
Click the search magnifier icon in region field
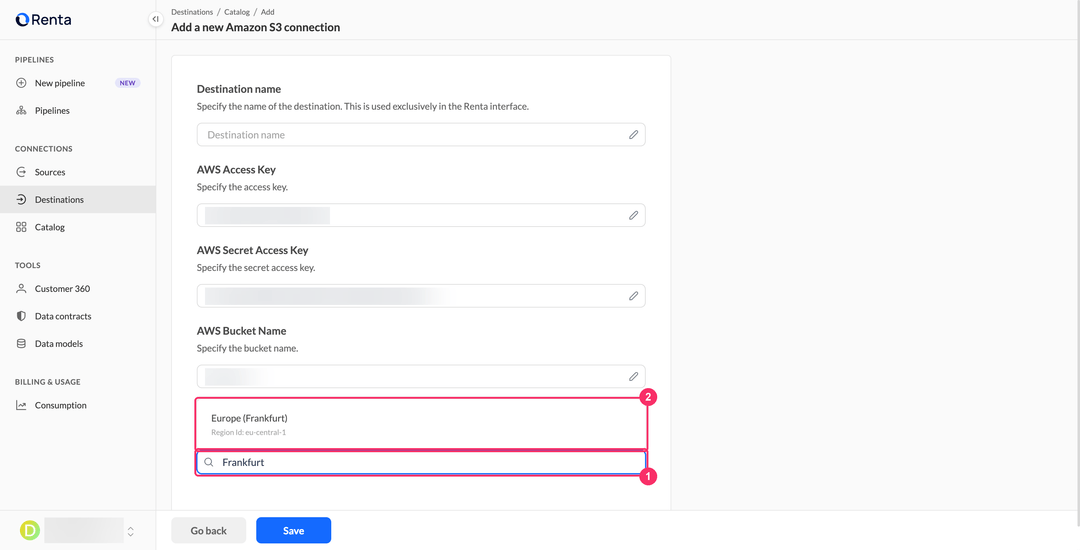tap(209, 463)
